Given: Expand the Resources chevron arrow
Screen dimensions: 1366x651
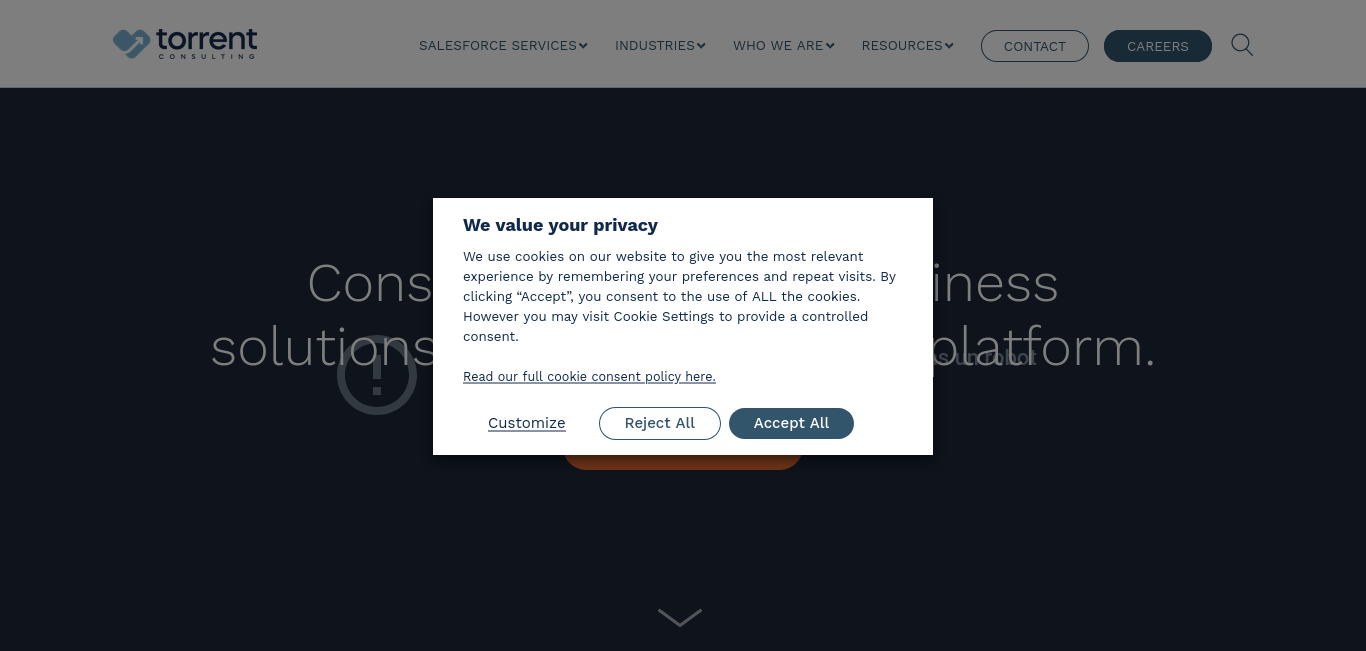Looking at the screenshot, I should coord(949,46).
